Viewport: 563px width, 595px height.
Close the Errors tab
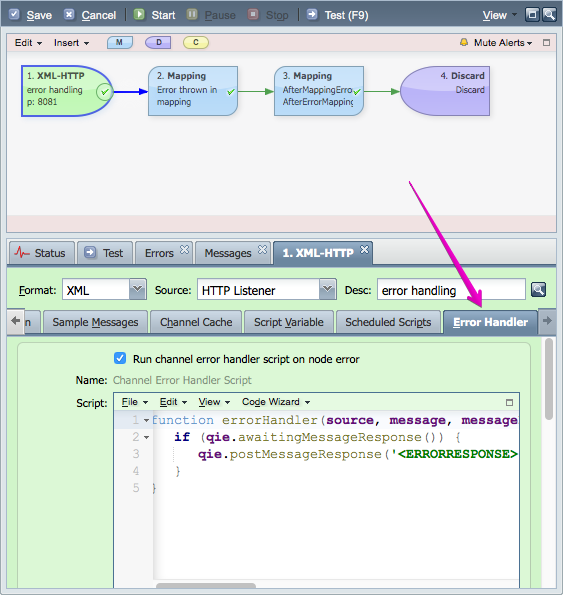click(x=184, y=250)
